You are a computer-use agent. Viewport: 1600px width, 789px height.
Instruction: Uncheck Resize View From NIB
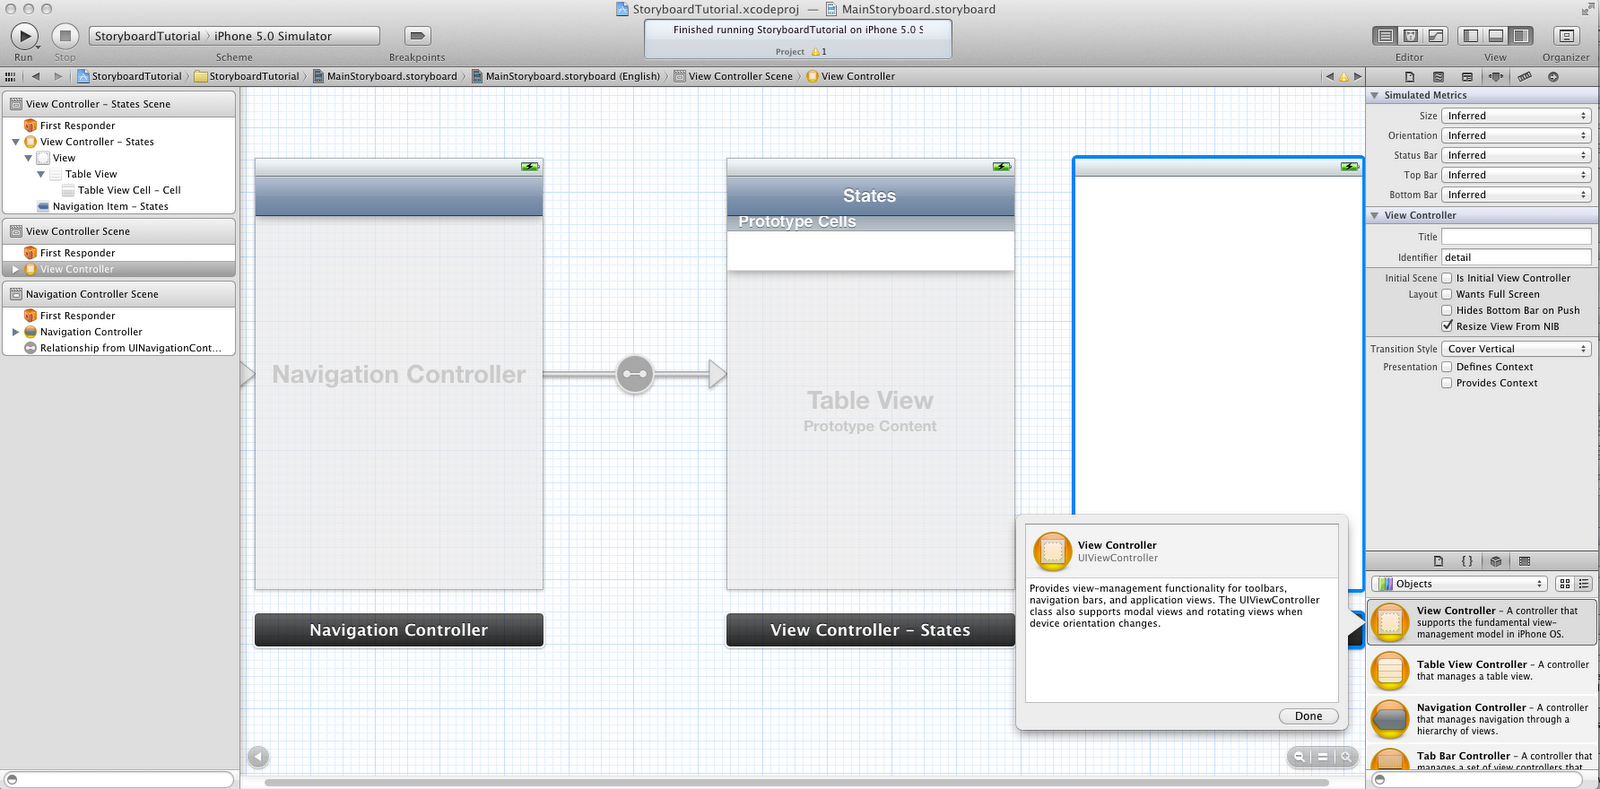(1447, 326)
